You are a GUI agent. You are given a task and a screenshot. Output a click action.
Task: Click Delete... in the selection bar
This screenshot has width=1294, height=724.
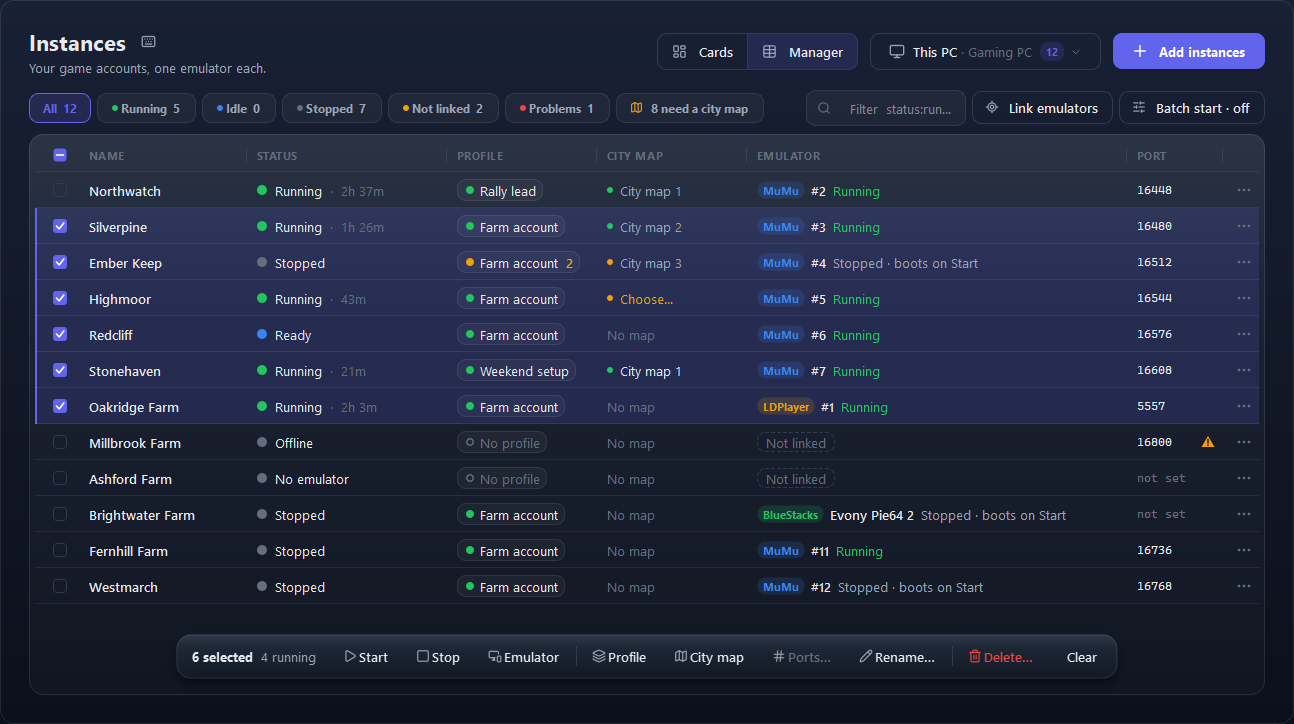click(x=1000, y=657)
